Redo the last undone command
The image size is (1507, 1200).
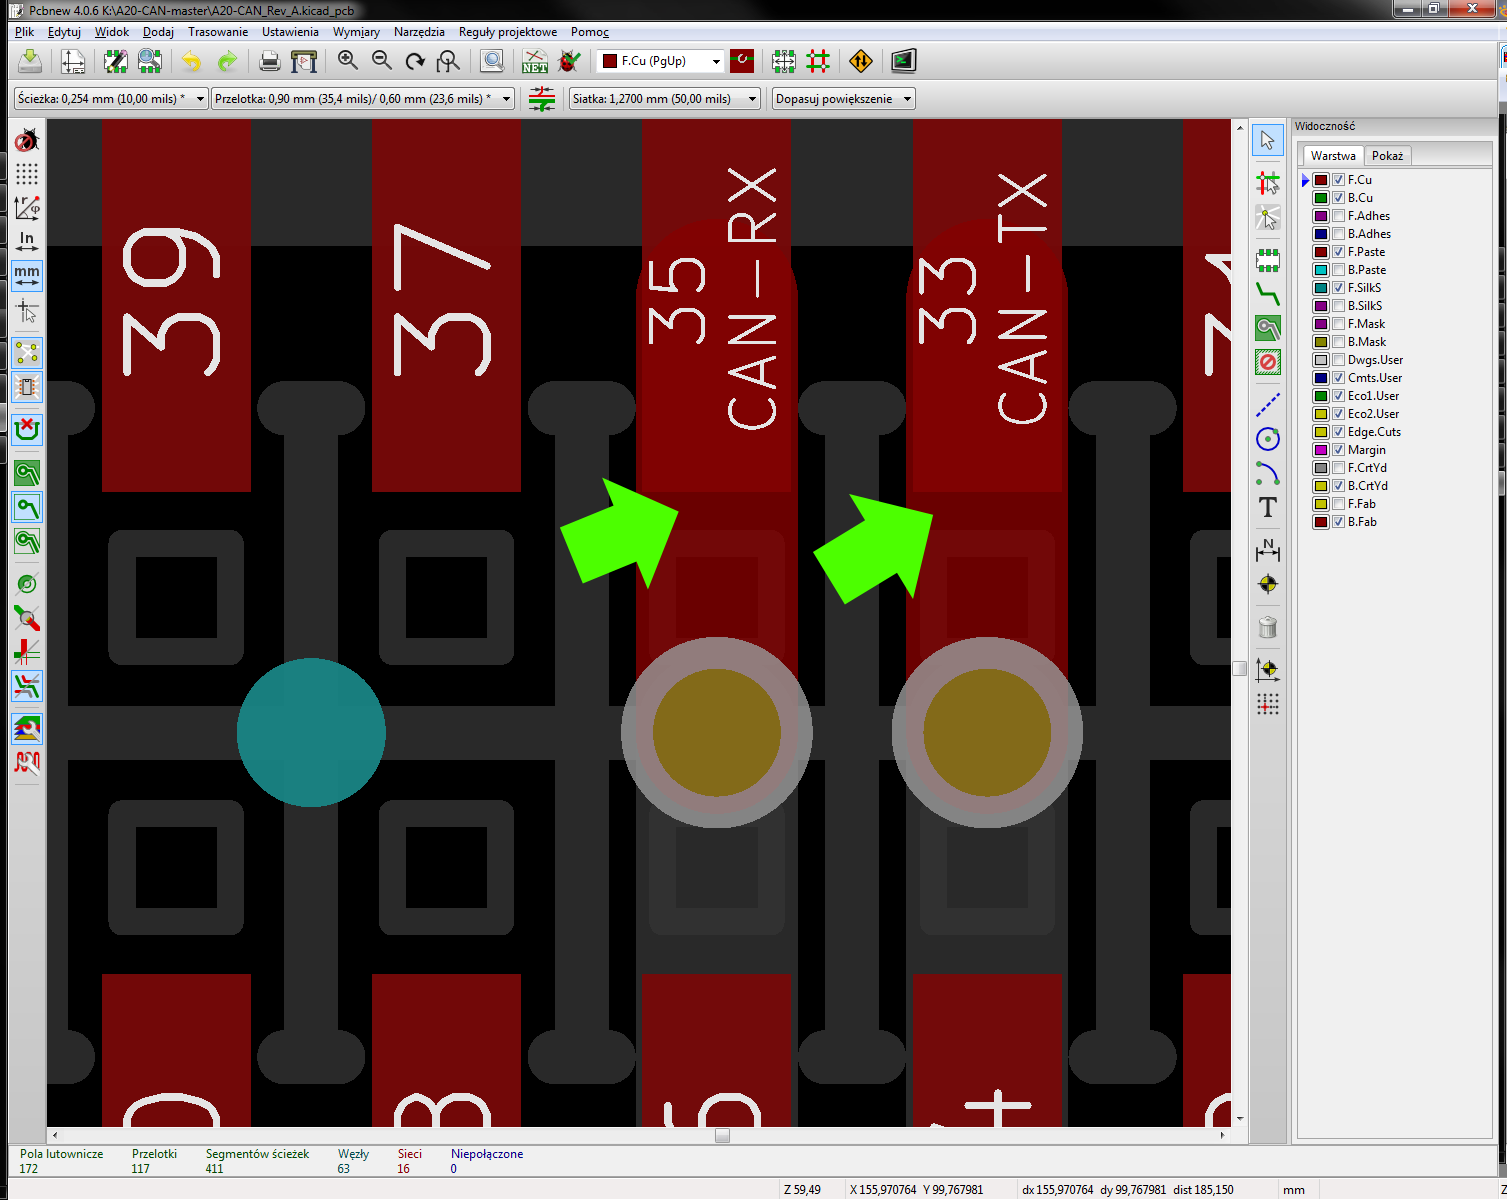pos(227,61)
